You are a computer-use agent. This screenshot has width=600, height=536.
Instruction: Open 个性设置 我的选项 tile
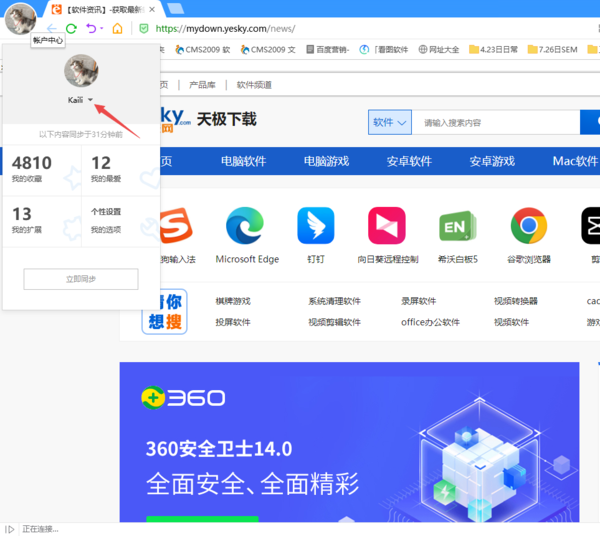(x=121, y=222)
